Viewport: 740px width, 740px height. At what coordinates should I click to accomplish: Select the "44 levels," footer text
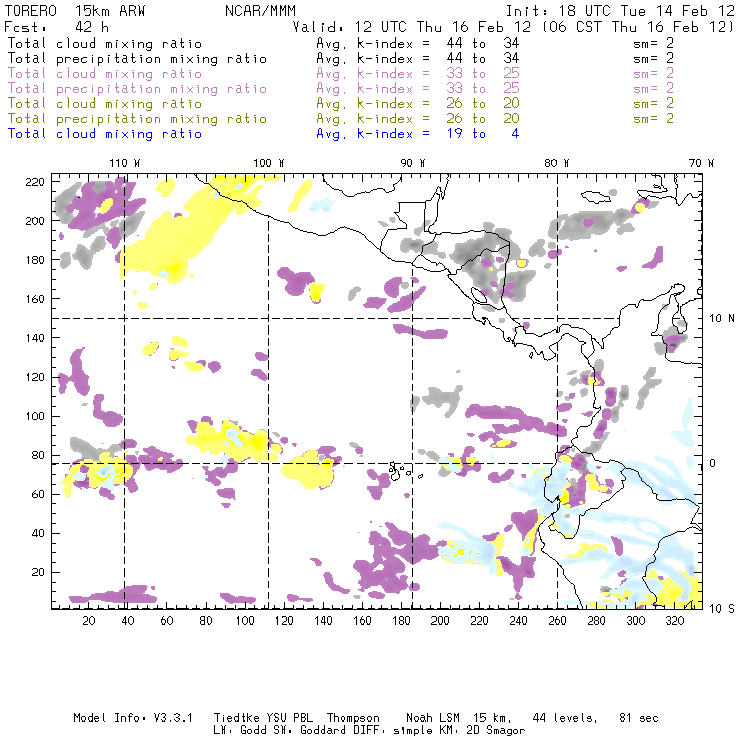[x=565, y=718]
